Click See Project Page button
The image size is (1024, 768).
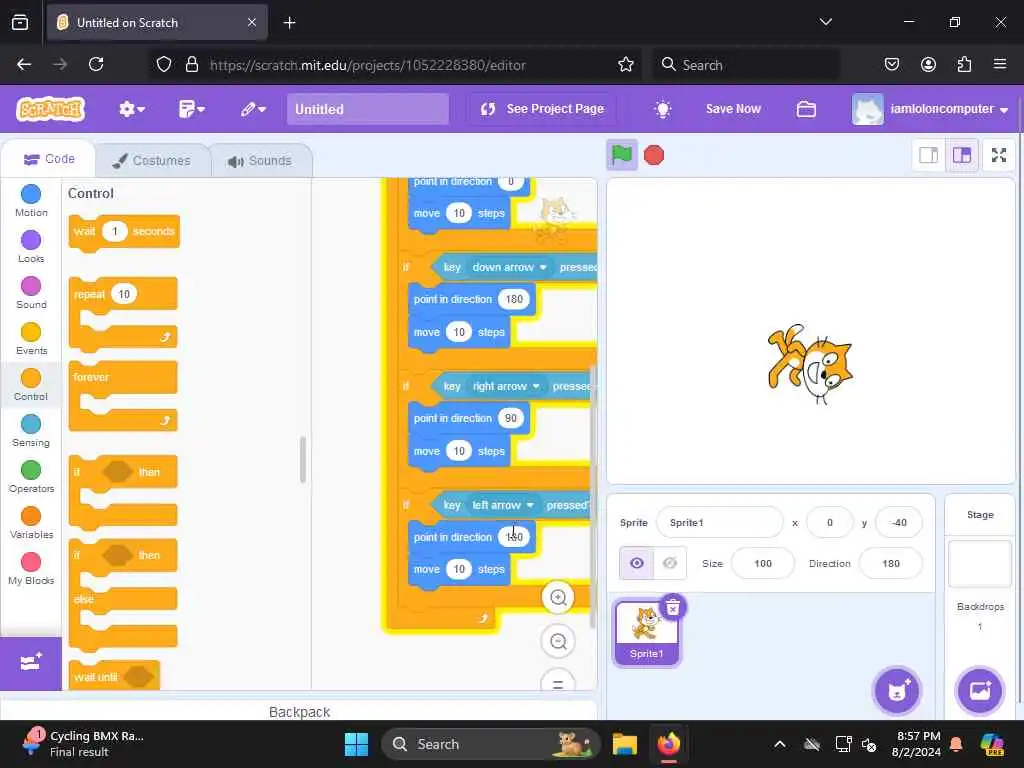coord(542,109)
